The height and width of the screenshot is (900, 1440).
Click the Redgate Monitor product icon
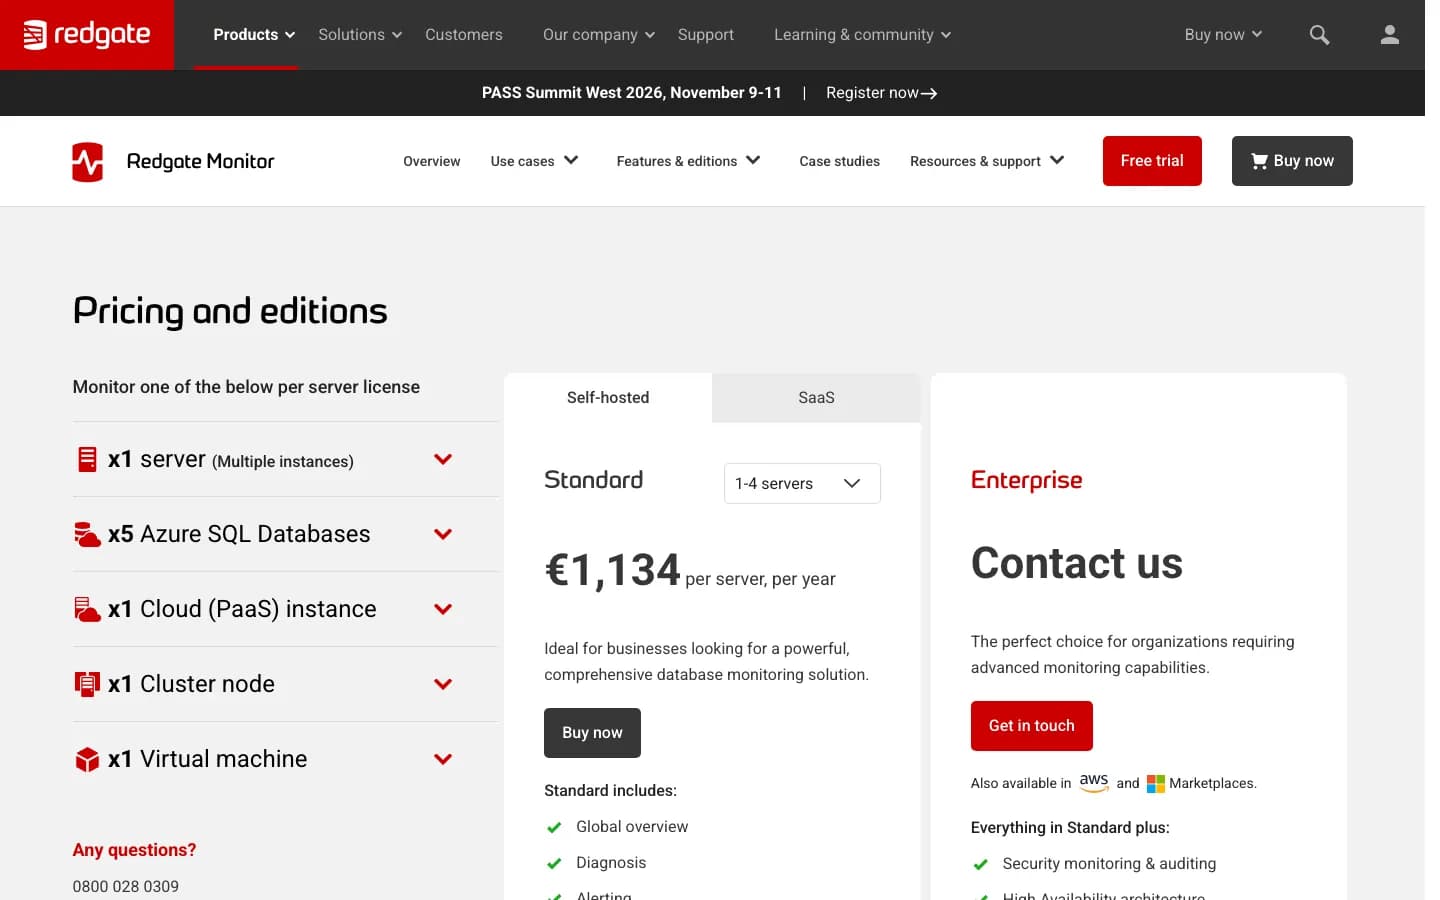[88, 161]
